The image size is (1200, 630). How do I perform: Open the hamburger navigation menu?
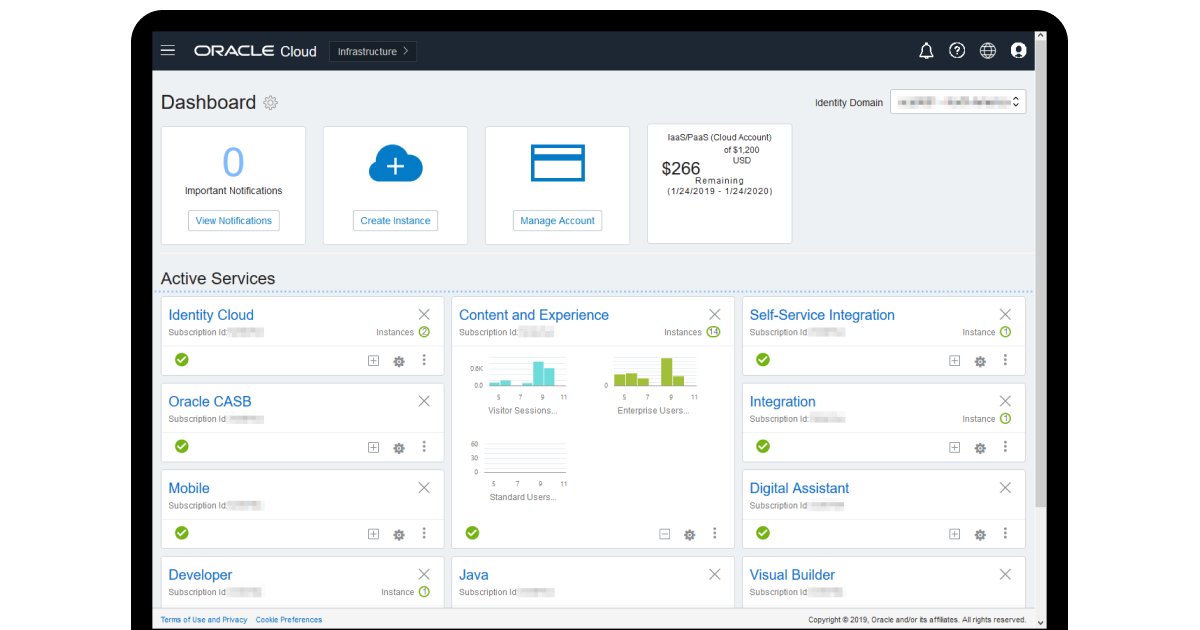167,49
